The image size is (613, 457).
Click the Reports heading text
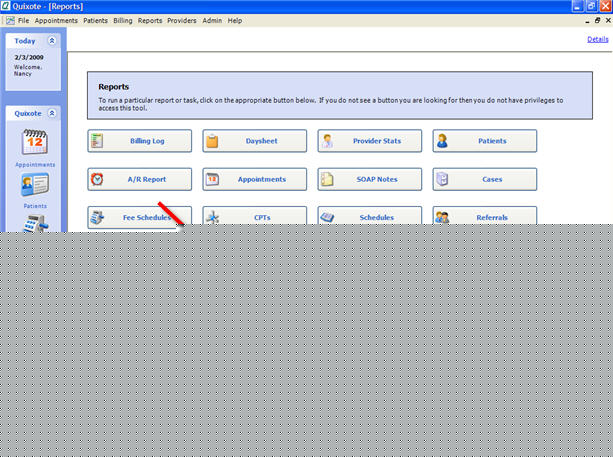tap(113, 87)
